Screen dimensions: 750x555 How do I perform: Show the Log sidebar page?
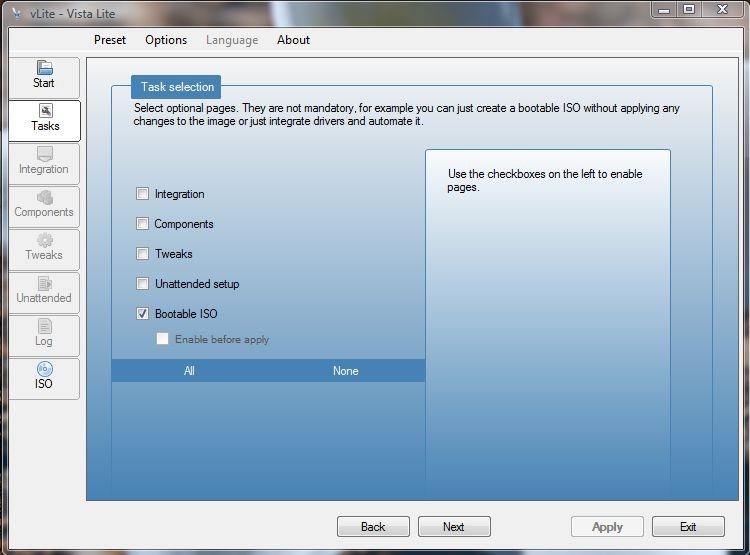point(44,336)
